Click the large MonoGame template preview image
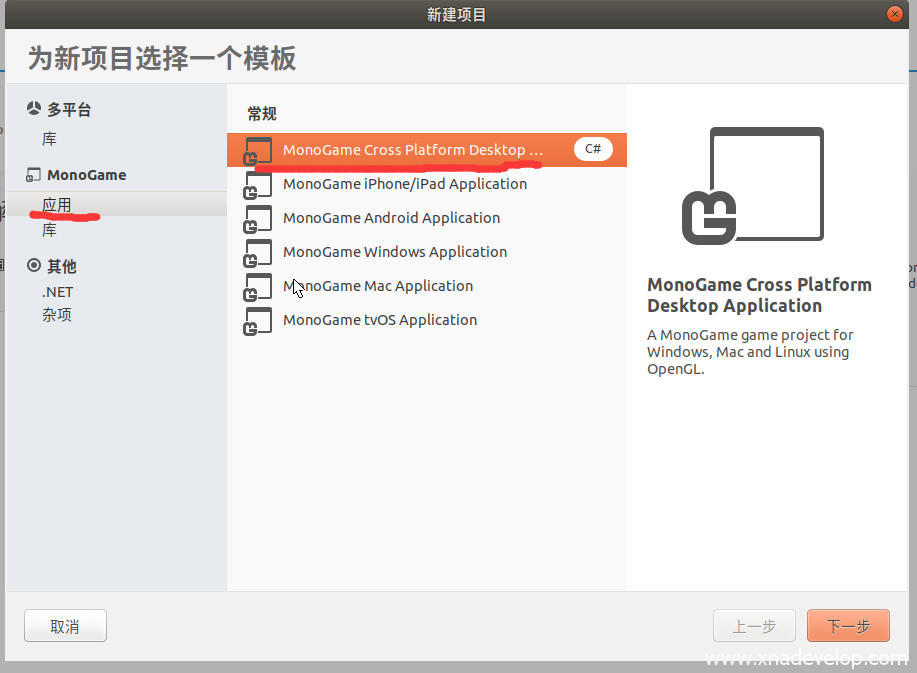This screenshot has width=917, height=673. click(753, 186)
